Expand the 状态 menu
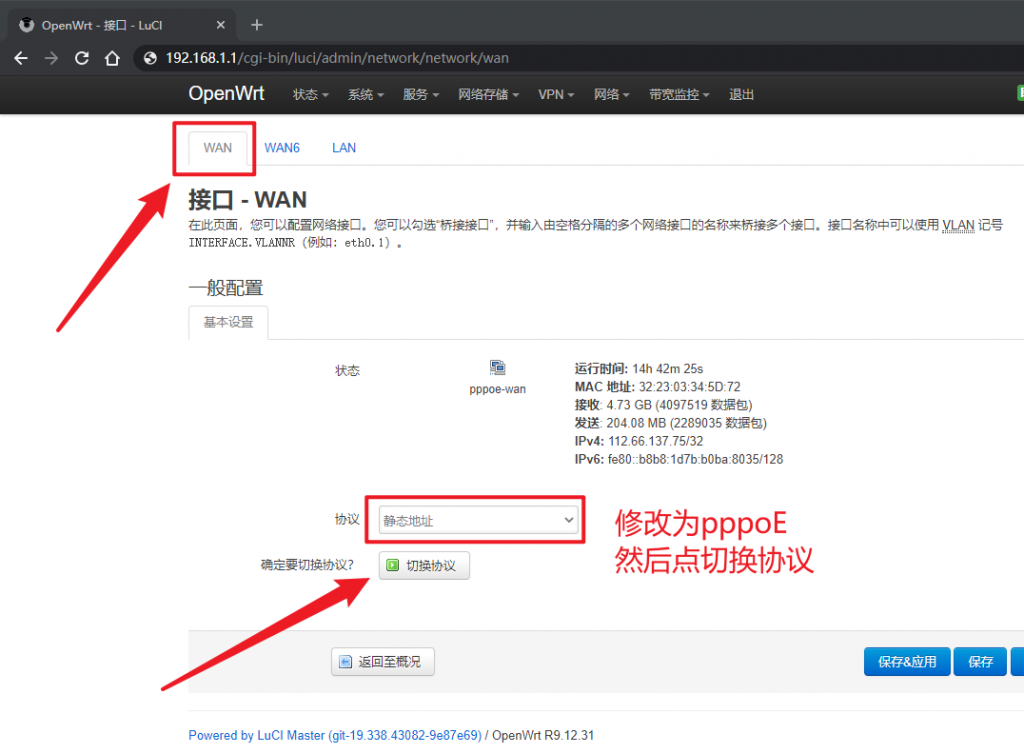1024x754 pixels. pos(310,95)
